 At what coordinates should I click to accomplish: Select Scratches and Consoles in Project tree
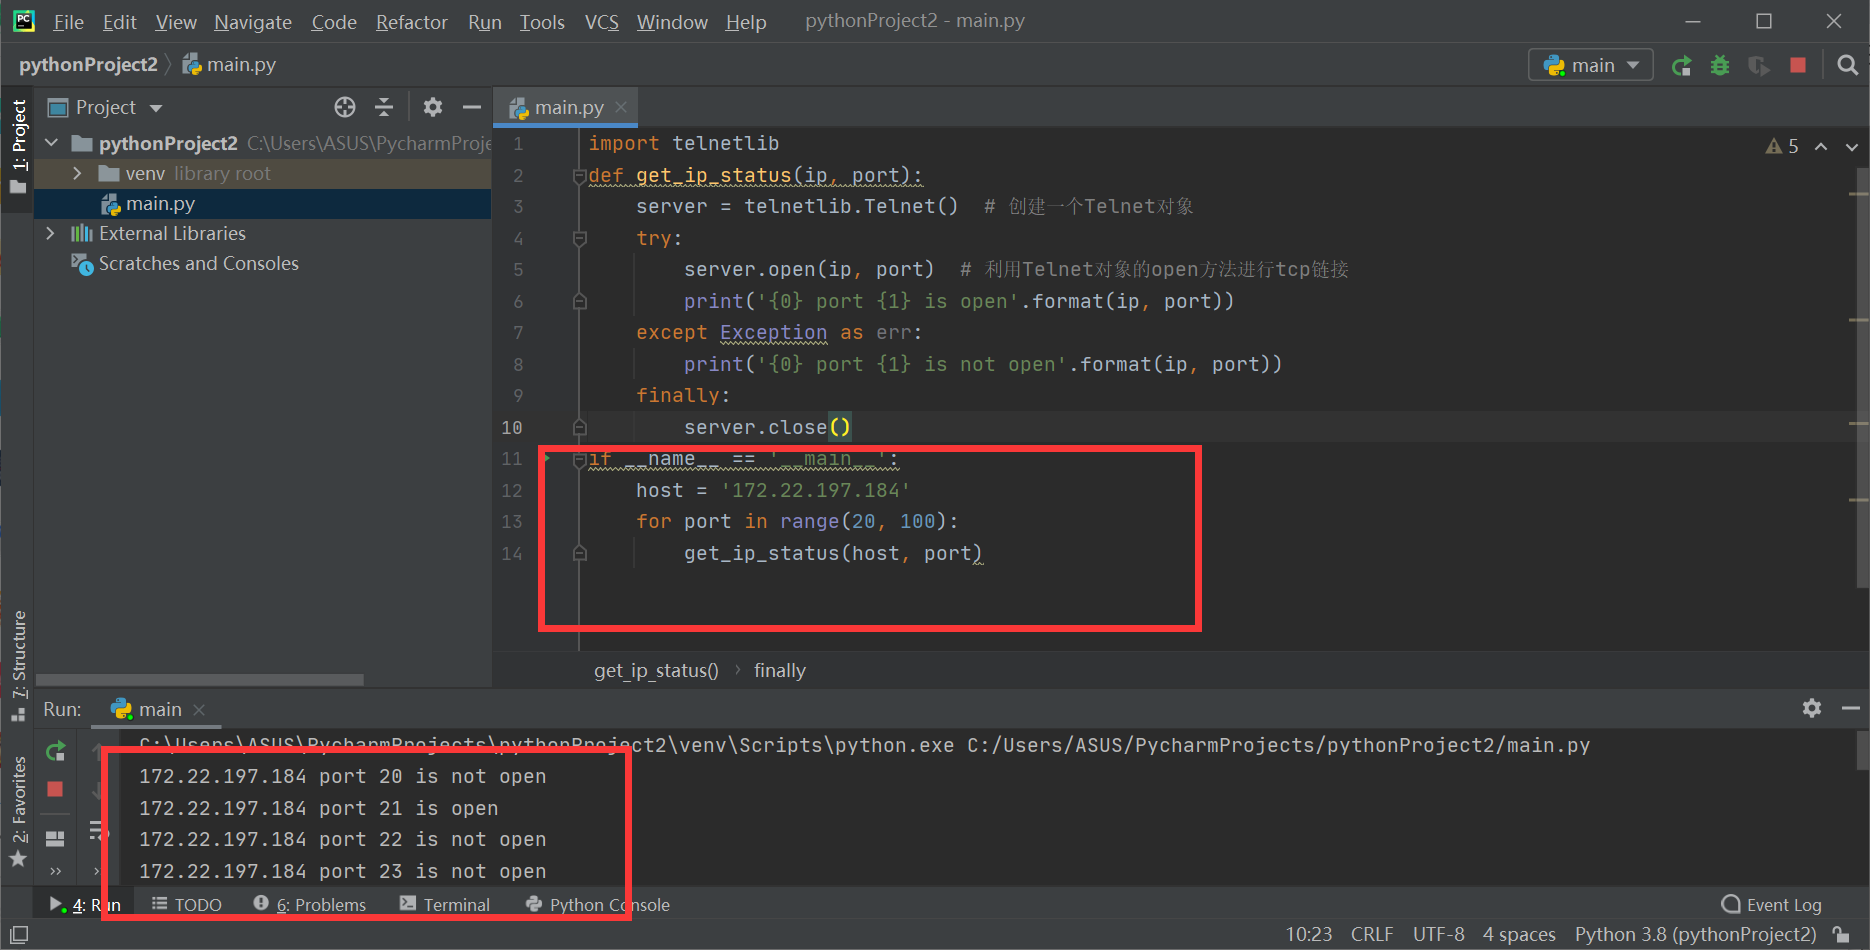pyautogui.click(x=198, y=263)
